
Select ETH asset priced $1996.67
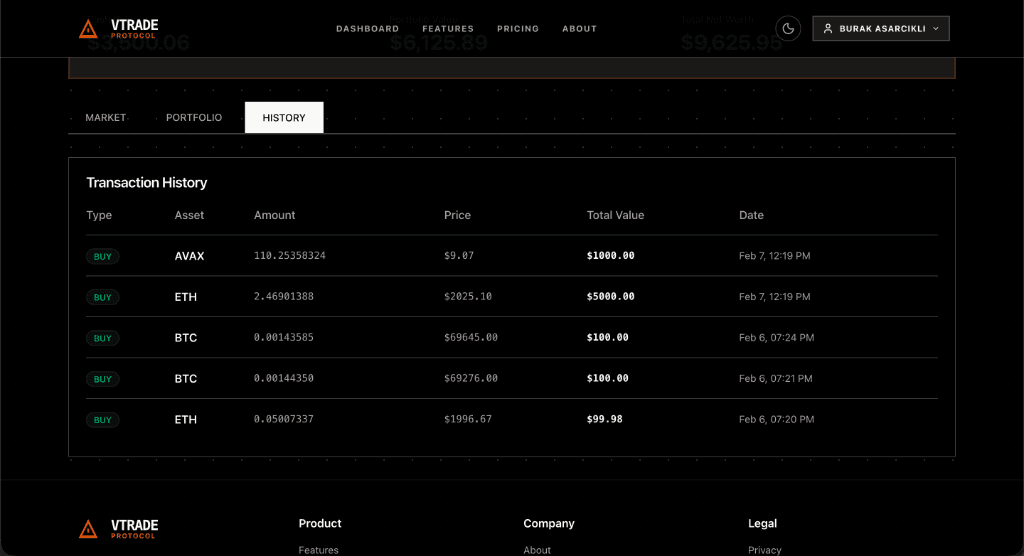(x=185, y=419)
